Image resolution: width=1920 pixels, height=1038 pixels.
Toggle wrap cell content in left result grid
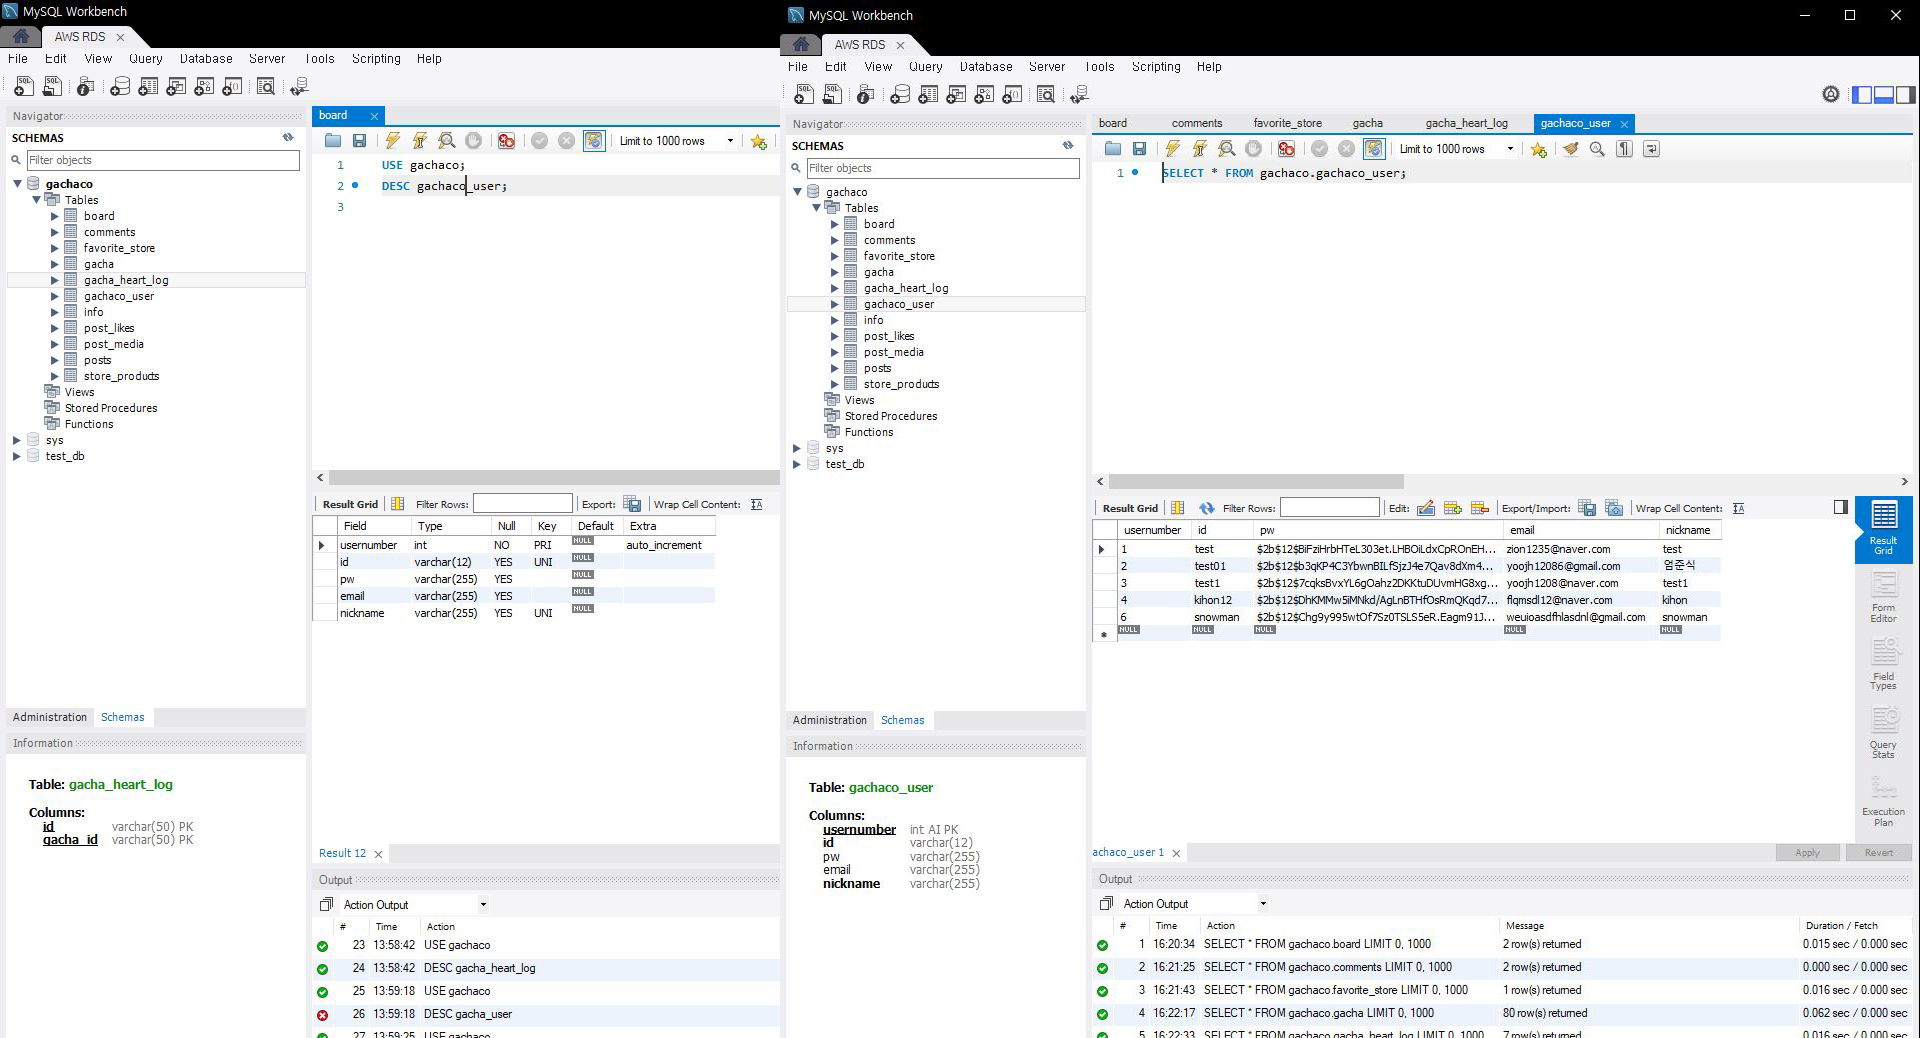point(756,504)
